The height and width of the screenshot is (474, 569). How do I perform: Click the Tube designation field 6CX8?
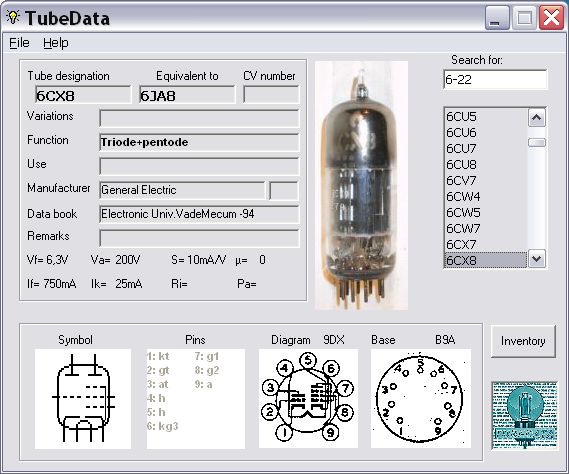pos(83,95)
